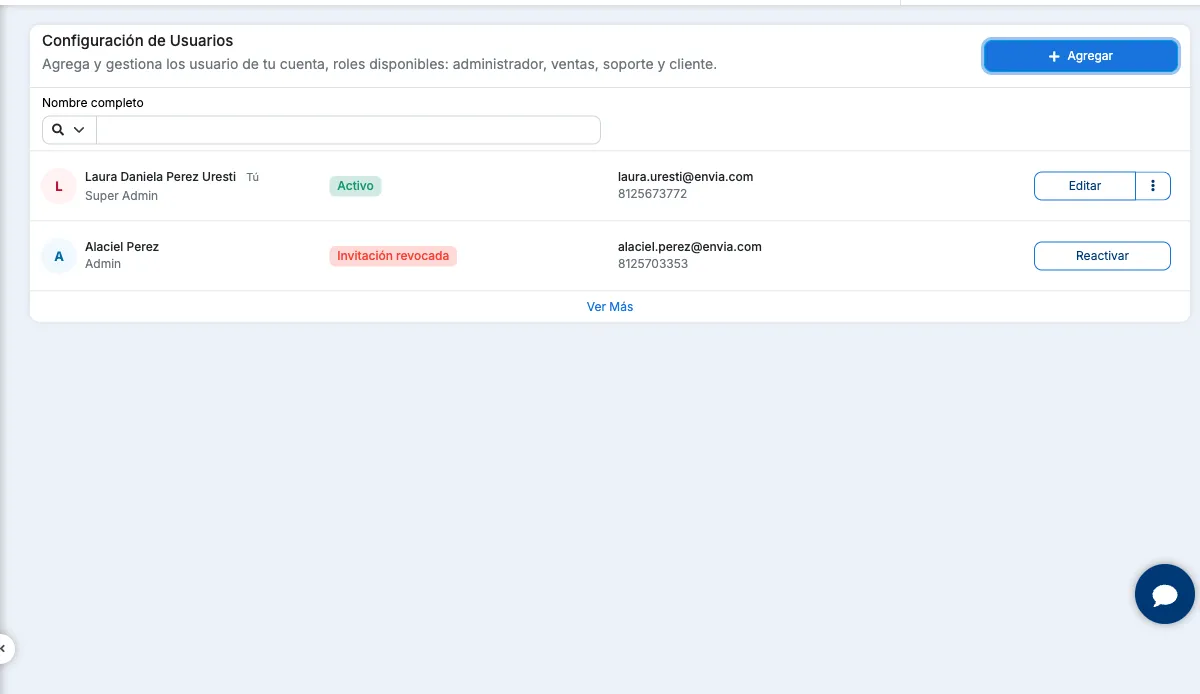Screen dimensions: 1200x694
Task: Click the name Alaciel Perez
Action: (122, 247)
